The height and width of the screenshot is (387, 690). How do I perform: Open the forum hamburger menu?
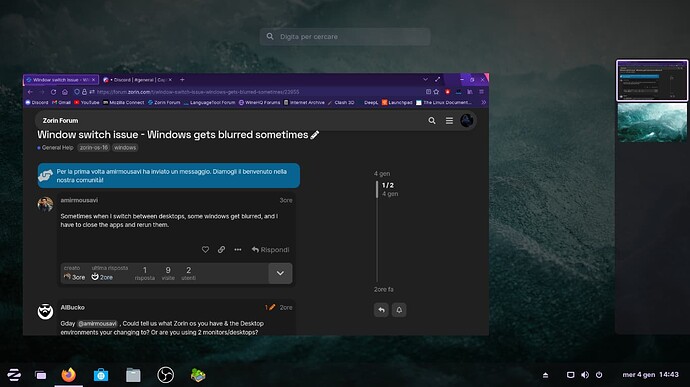[449, 121]
